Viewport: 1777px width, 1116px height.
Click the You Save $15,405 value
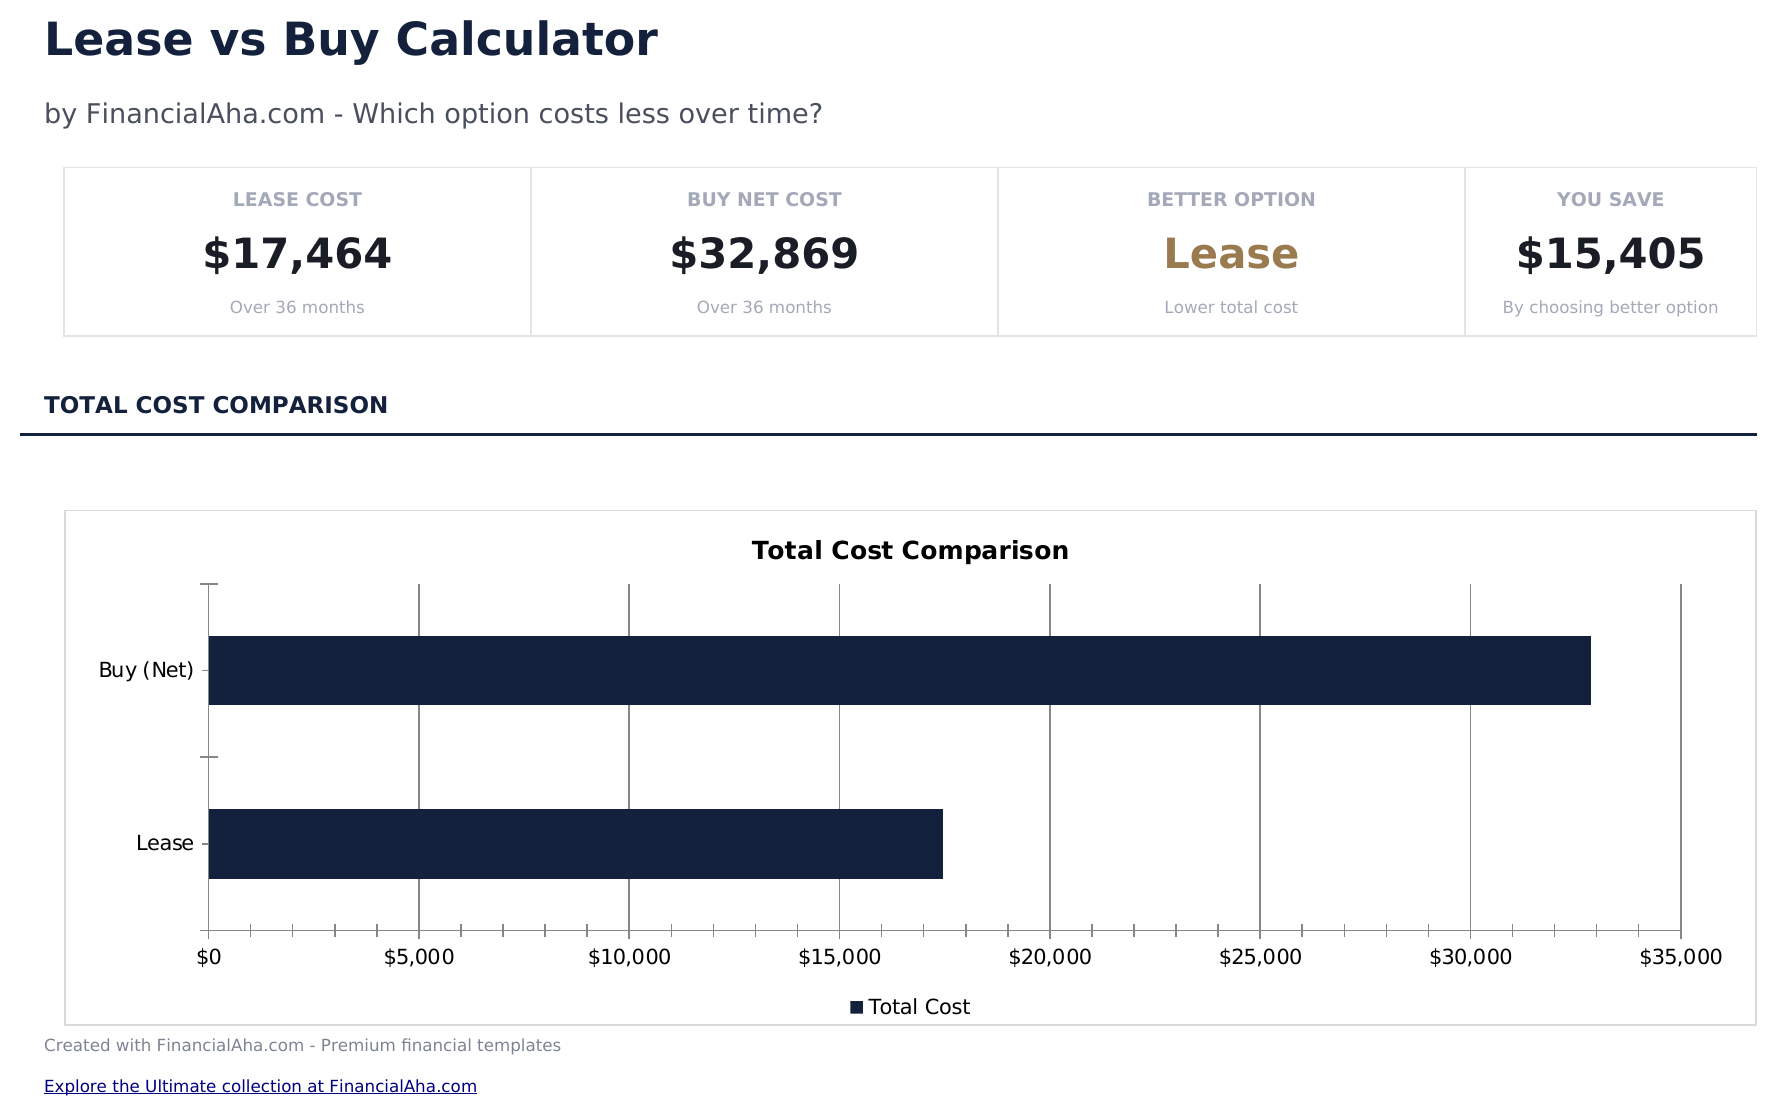(x=1610, y=254)
